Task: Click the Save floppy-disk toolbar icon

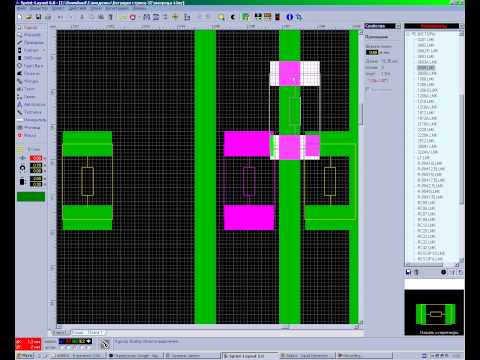Action: tap(38, 17)
